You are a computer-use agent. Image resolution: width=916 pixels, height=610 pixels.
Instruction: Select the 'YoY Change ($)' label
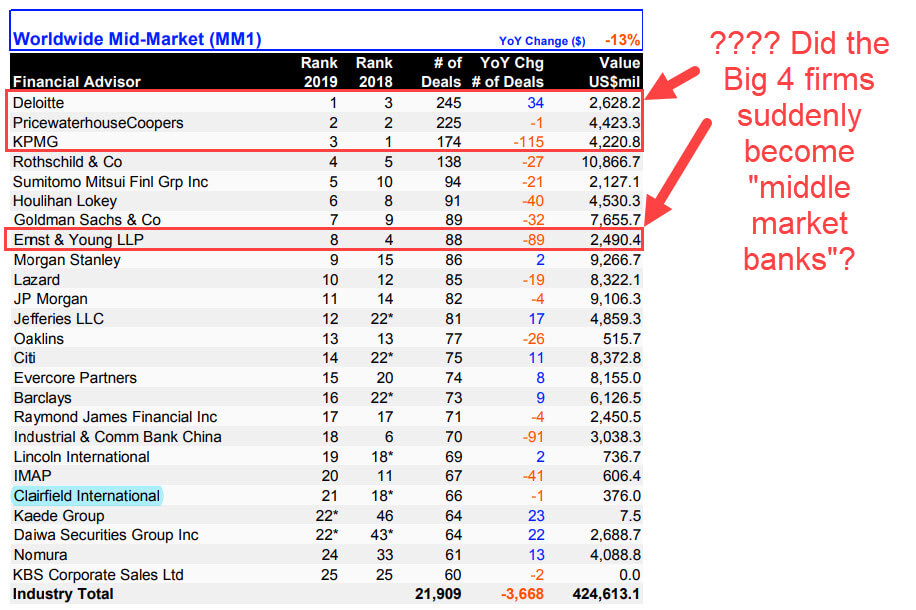[x=542, y=41]
